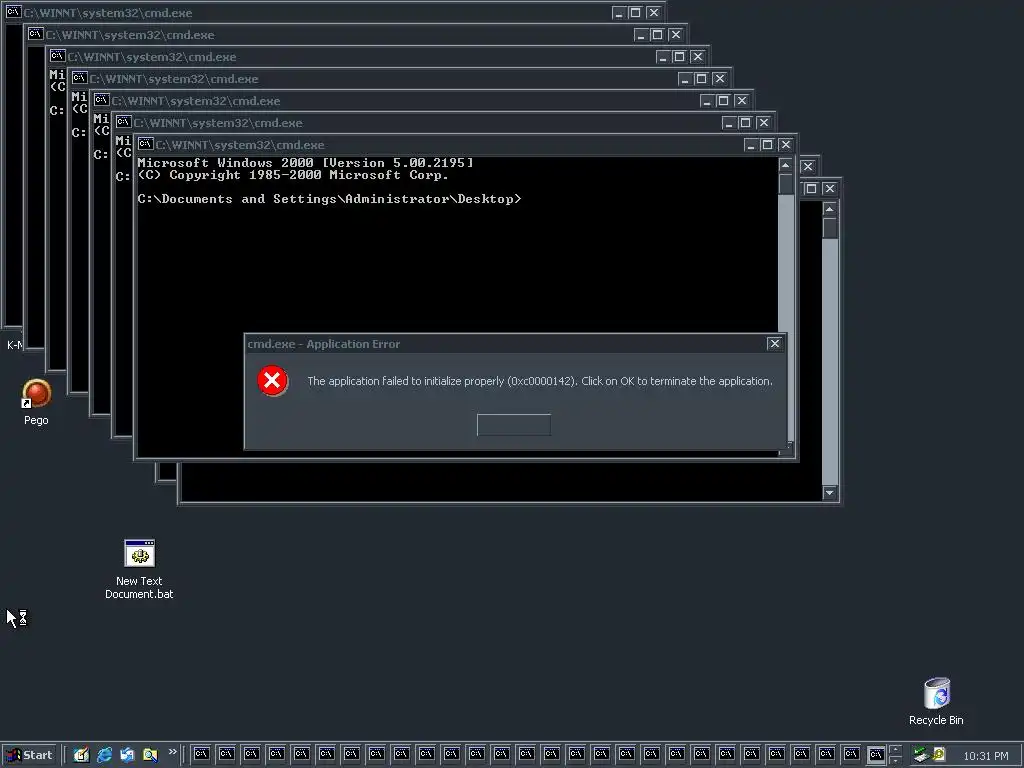Click scroll-up arrow in frontmost cmd window

click(786, 165)
